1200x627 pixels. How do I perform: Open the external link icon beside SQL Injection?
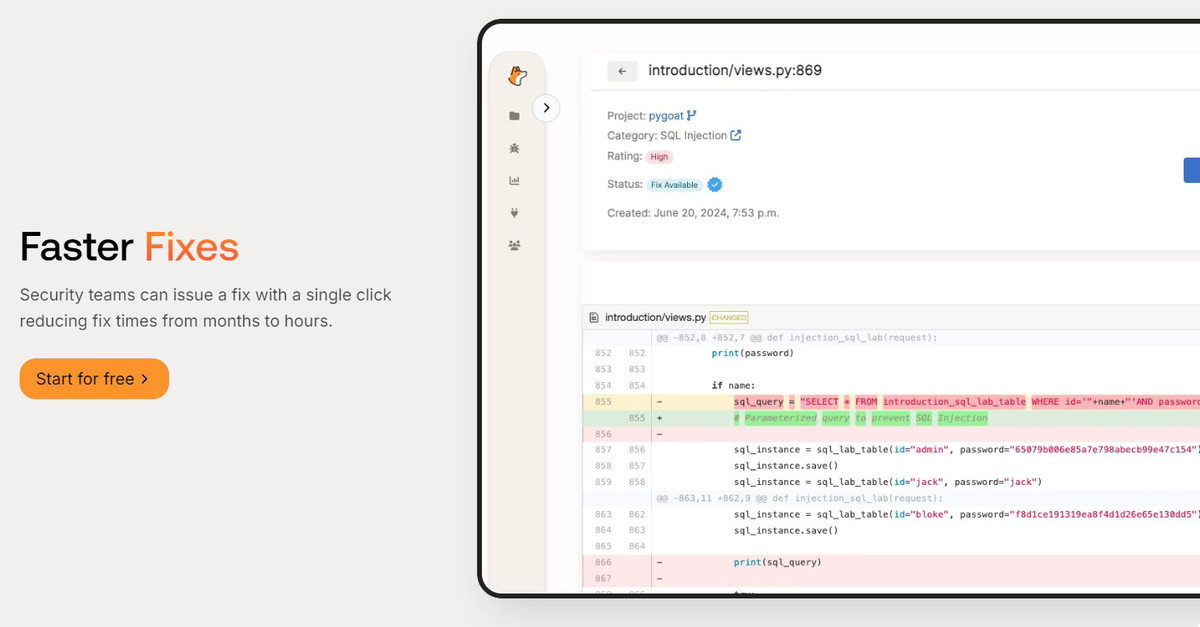736,135
